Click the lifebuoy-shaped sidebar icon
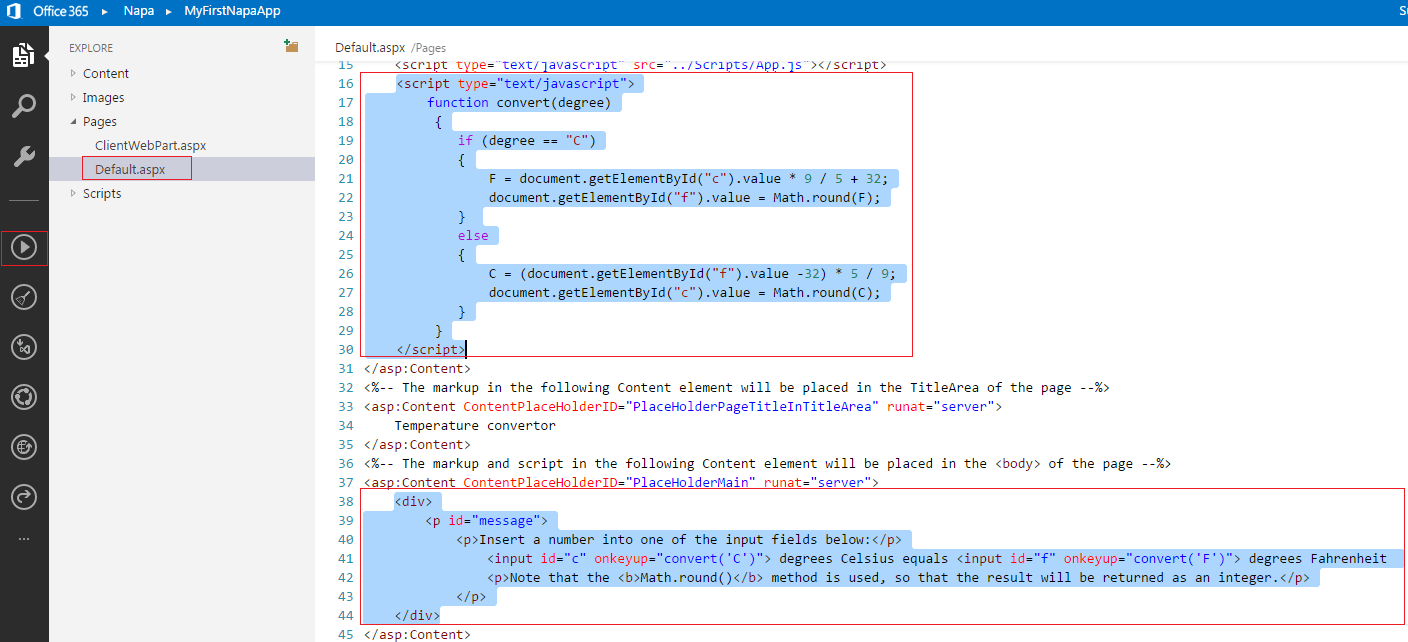1408x642 pixels. point(24,397)
